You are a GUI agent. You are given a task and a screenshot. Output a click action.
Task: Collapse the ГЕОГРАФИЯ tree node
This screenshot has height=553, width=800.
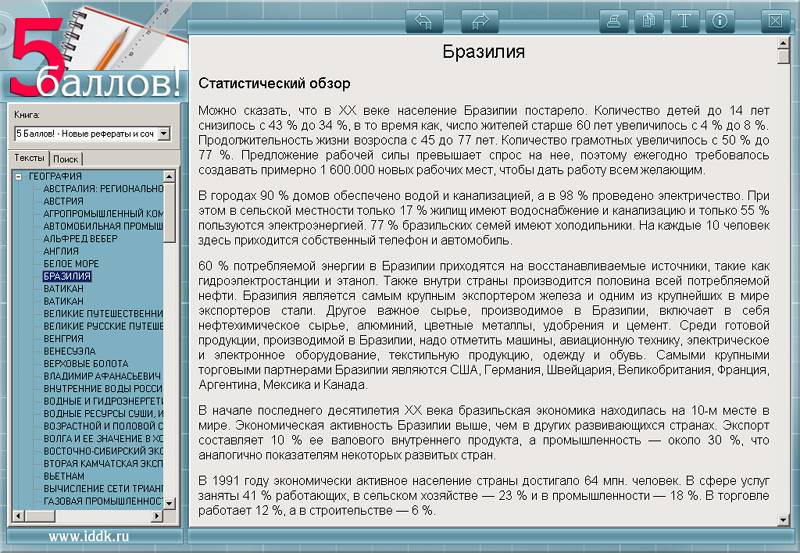pyautogui.click(x=19, y=177)
